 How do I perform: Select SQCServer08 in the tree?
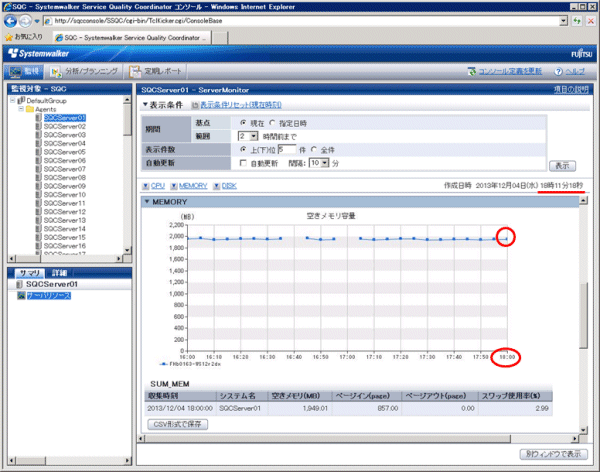[65, 177]
